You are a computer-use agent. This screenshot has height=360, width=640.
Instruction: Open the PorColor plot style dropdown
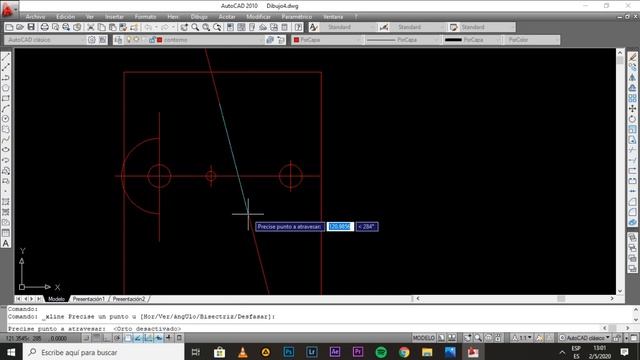tap(532, 40)
